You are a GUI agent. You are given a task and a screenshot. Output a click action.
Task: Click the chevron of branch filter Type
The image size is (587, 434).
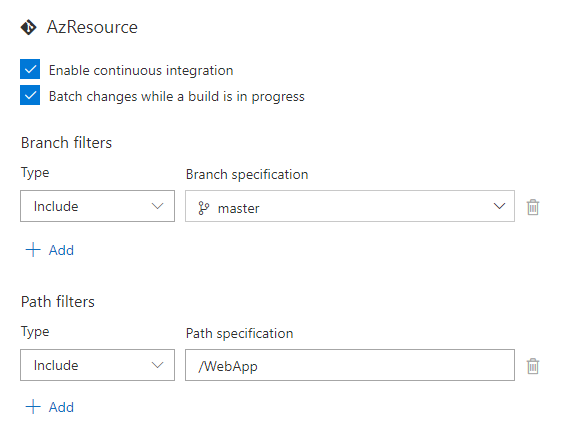click(157, 206)
